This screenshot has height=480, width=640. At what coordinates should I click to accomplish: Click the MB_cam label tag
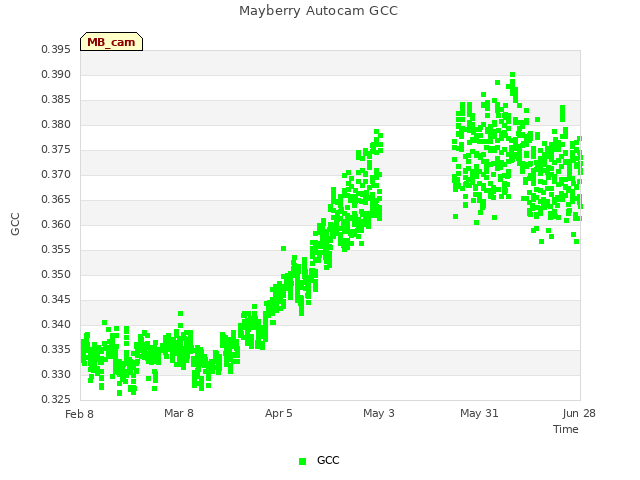[x=111, y=42]
